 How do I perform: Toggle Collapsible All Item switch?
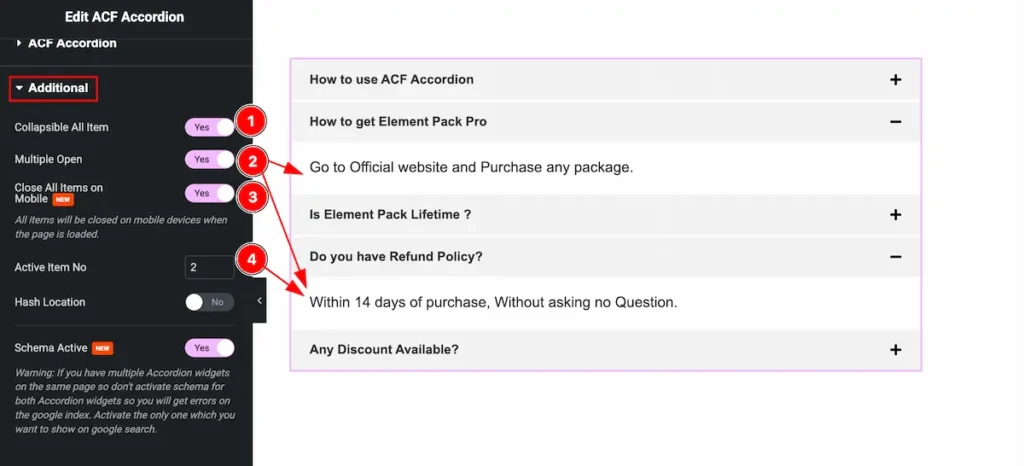(x=209, y=127)
